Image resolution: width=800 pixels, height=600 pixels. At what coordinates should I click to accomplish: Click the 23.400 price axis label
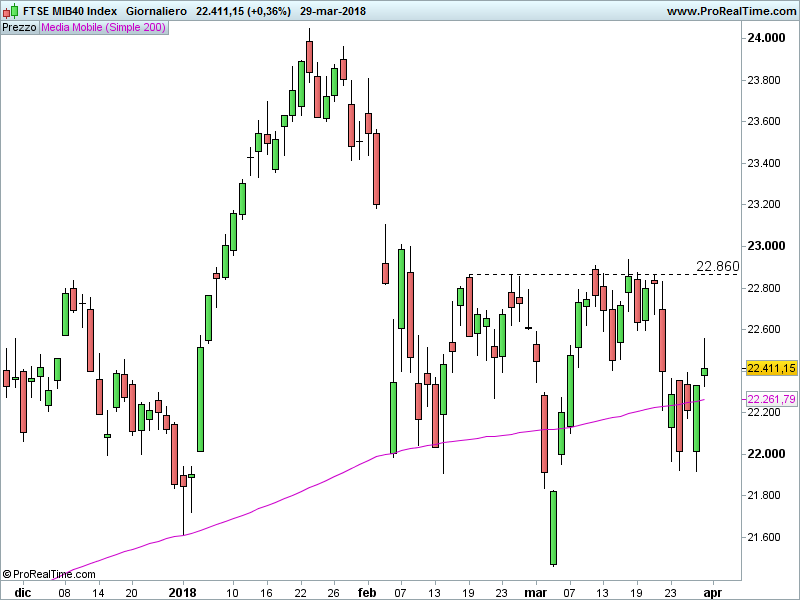pyautogui.click(x=764, y=163)
